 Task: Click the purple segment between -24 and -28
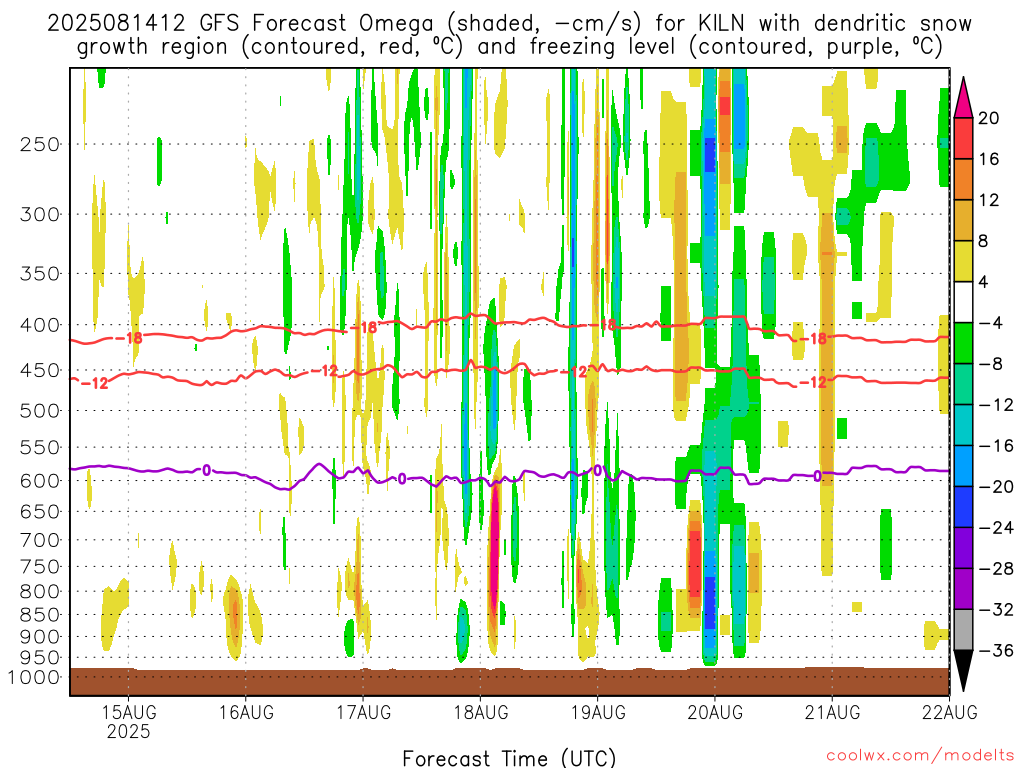963,548
